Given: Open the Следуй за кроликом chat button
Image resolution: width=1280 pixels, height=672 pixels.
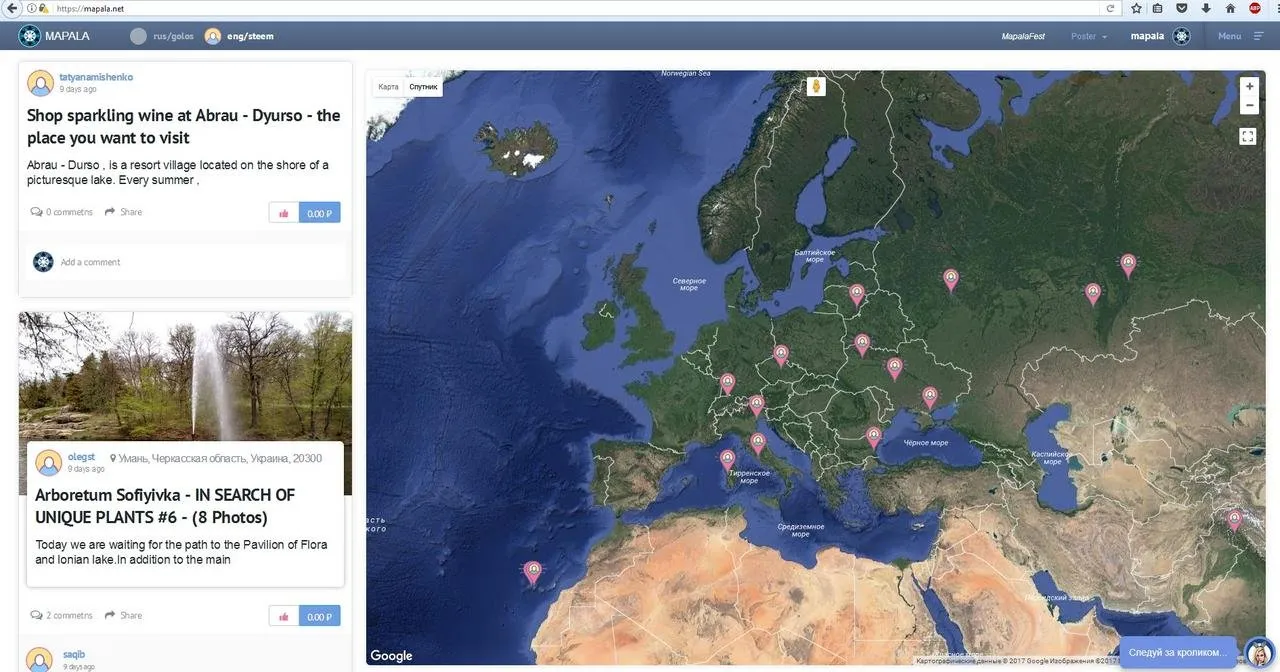Looking at the screenshot, I should pos(1177,652).
